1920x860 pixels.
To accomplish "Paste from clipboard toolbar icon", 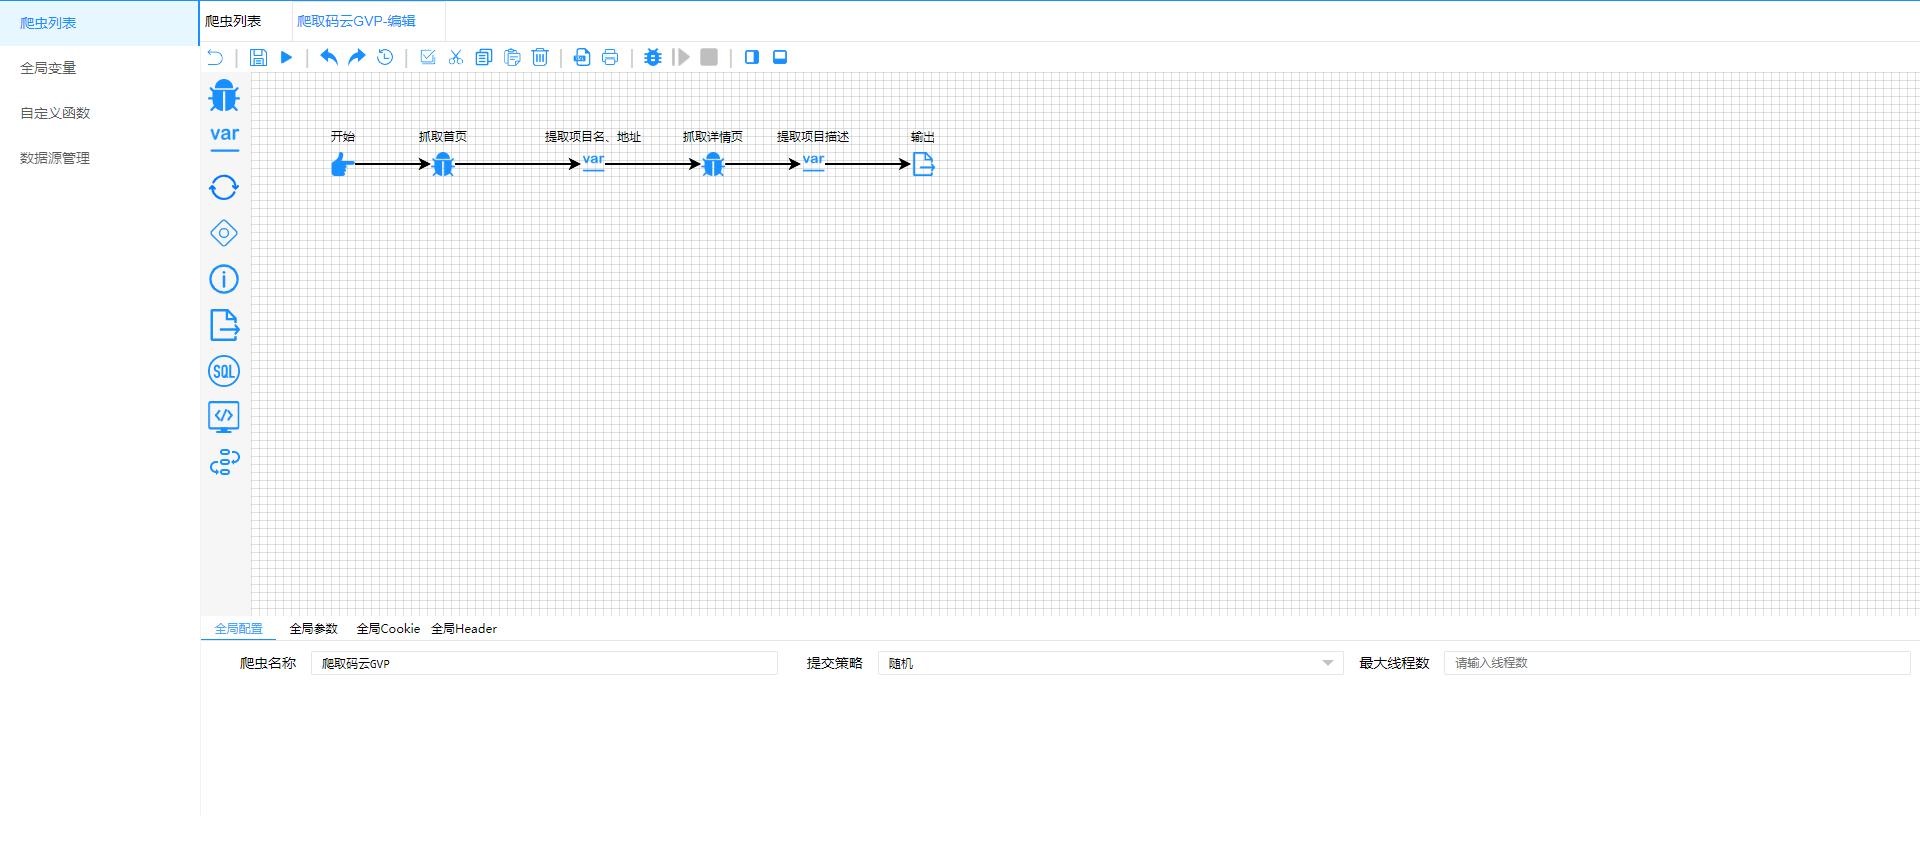I will [x=512, y=57].
